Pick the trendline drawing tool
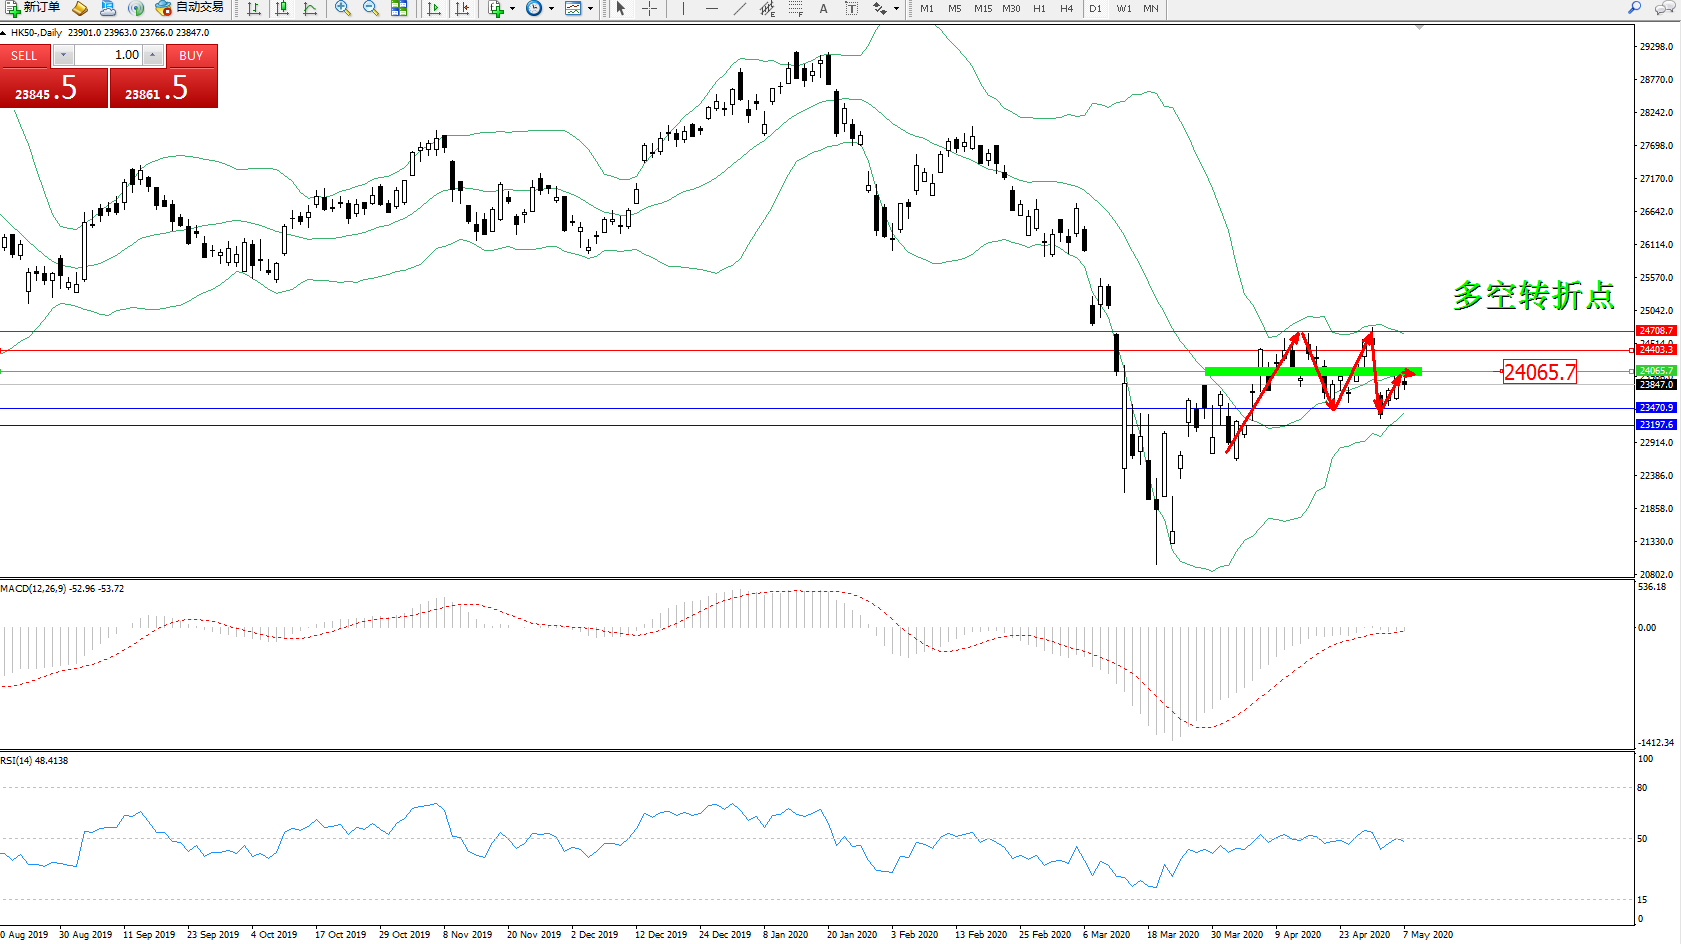This screenshot has height=944, width=1681. pyautogui.click(x=739, y=8)
